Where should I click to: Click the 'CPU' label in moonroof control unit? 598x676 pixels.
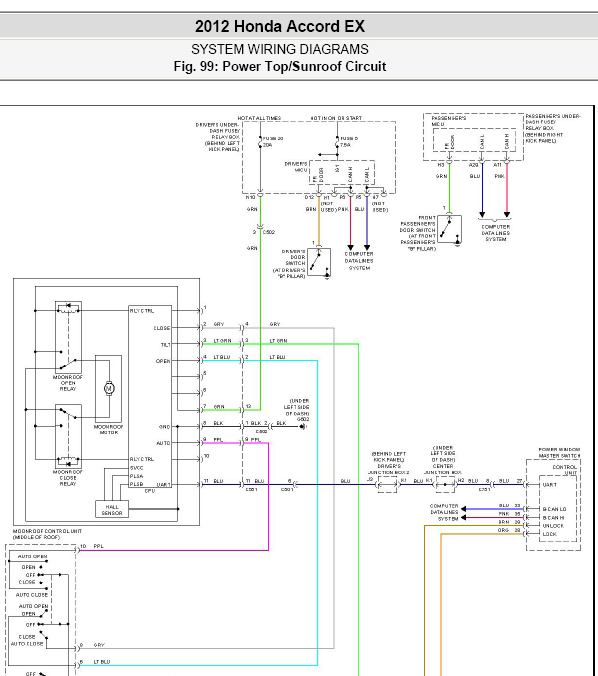point(150,491)
